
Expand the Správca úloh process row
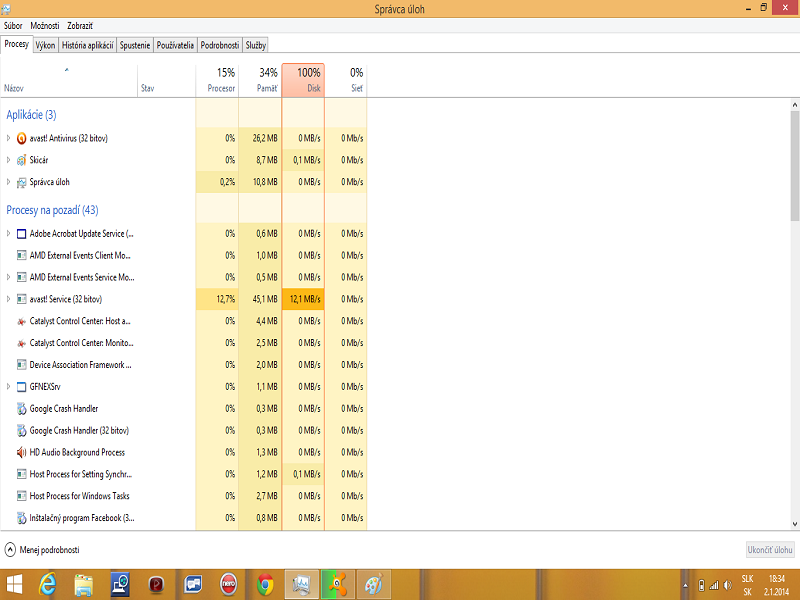click(9, 182)
